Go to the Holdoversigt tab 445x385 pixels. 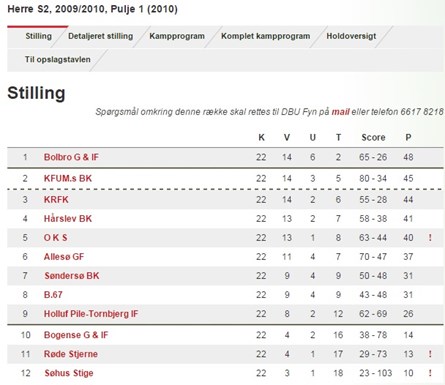click(351, 36)
